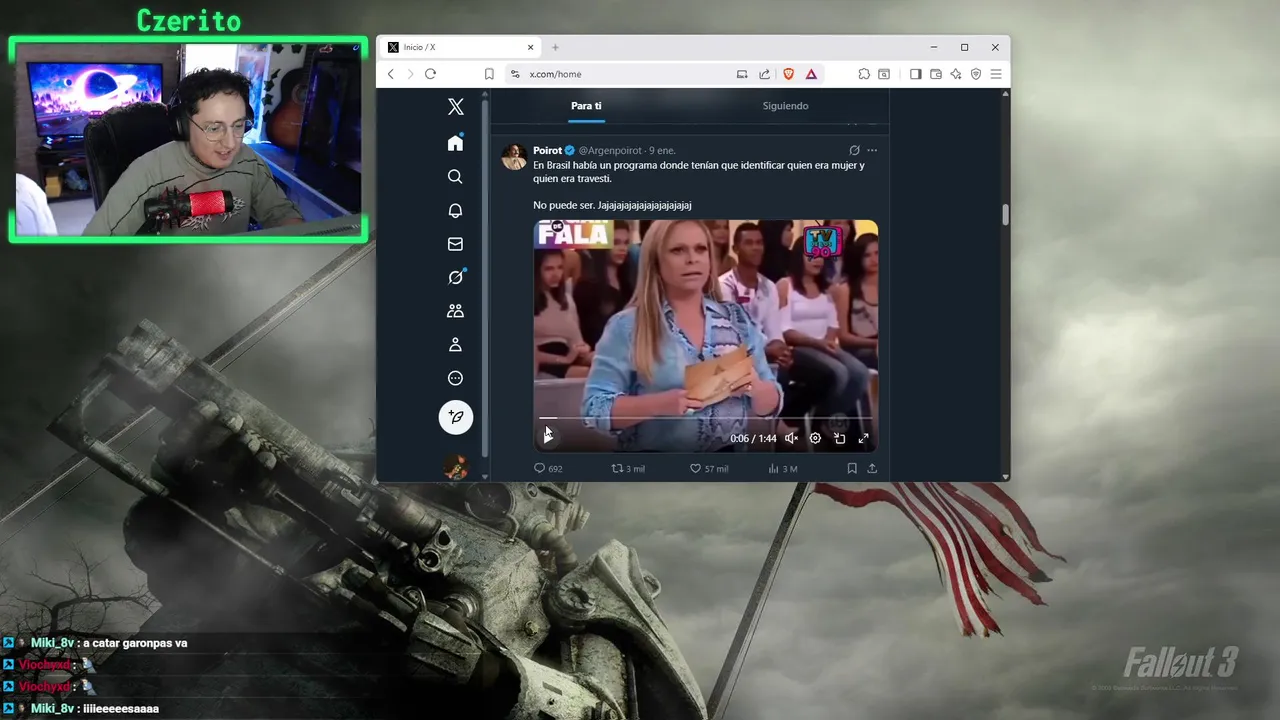Open Brave Rewards triangle icon
Viewport: 1280px width, 720px height.
(x=811, y=74)
